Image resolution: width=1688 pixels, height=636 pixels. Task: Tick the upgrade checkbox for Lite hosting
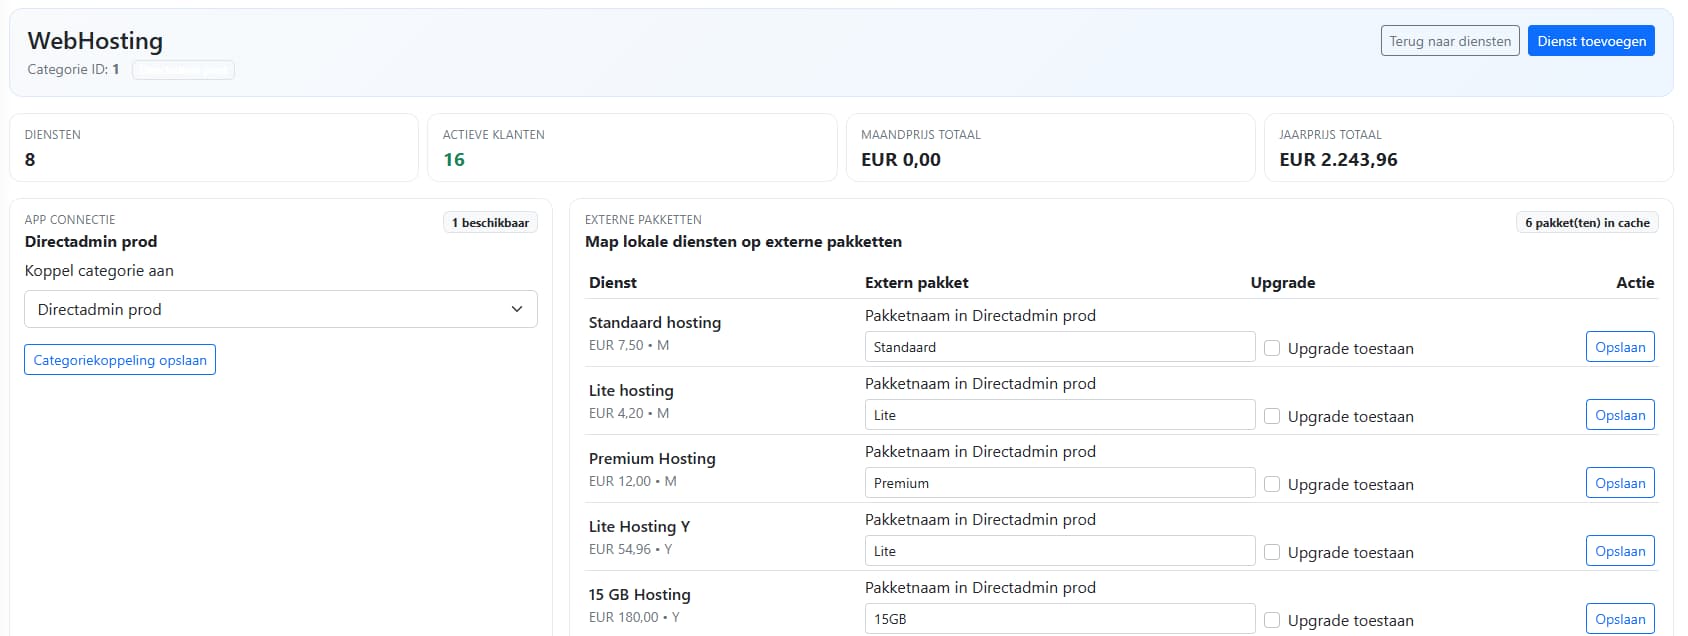point(1272,416)
